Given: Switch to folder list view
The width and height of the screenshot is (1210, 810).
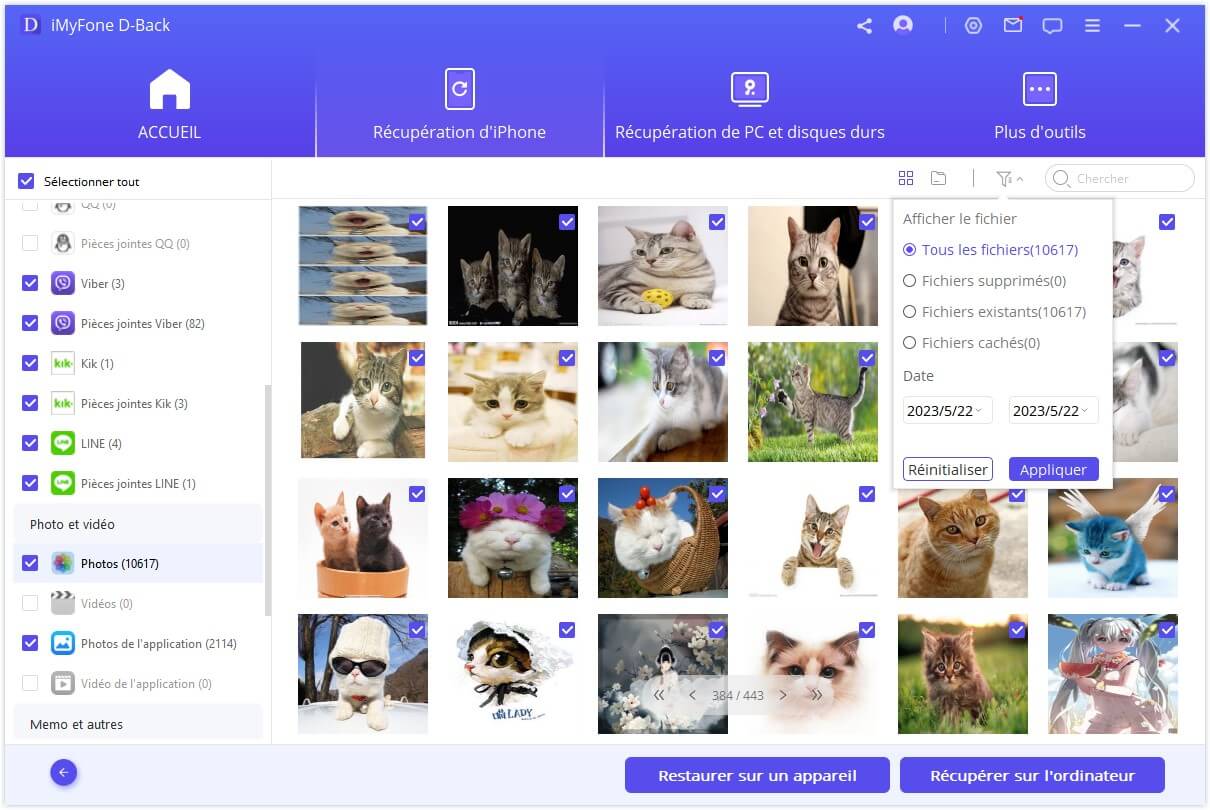Looking at the screenshot, I should pyautogui.click(x=938, y=177).
